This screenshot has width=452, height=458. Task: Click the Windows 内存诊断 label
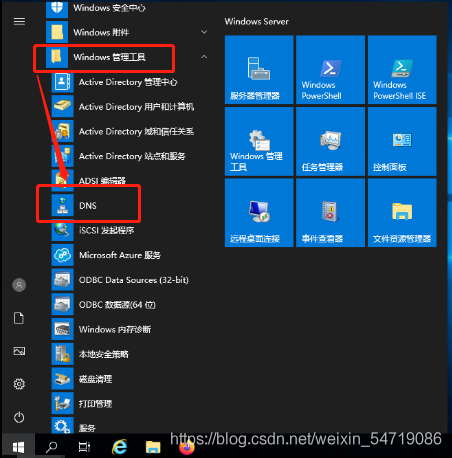pyautogui.click(x=115, y=329)
